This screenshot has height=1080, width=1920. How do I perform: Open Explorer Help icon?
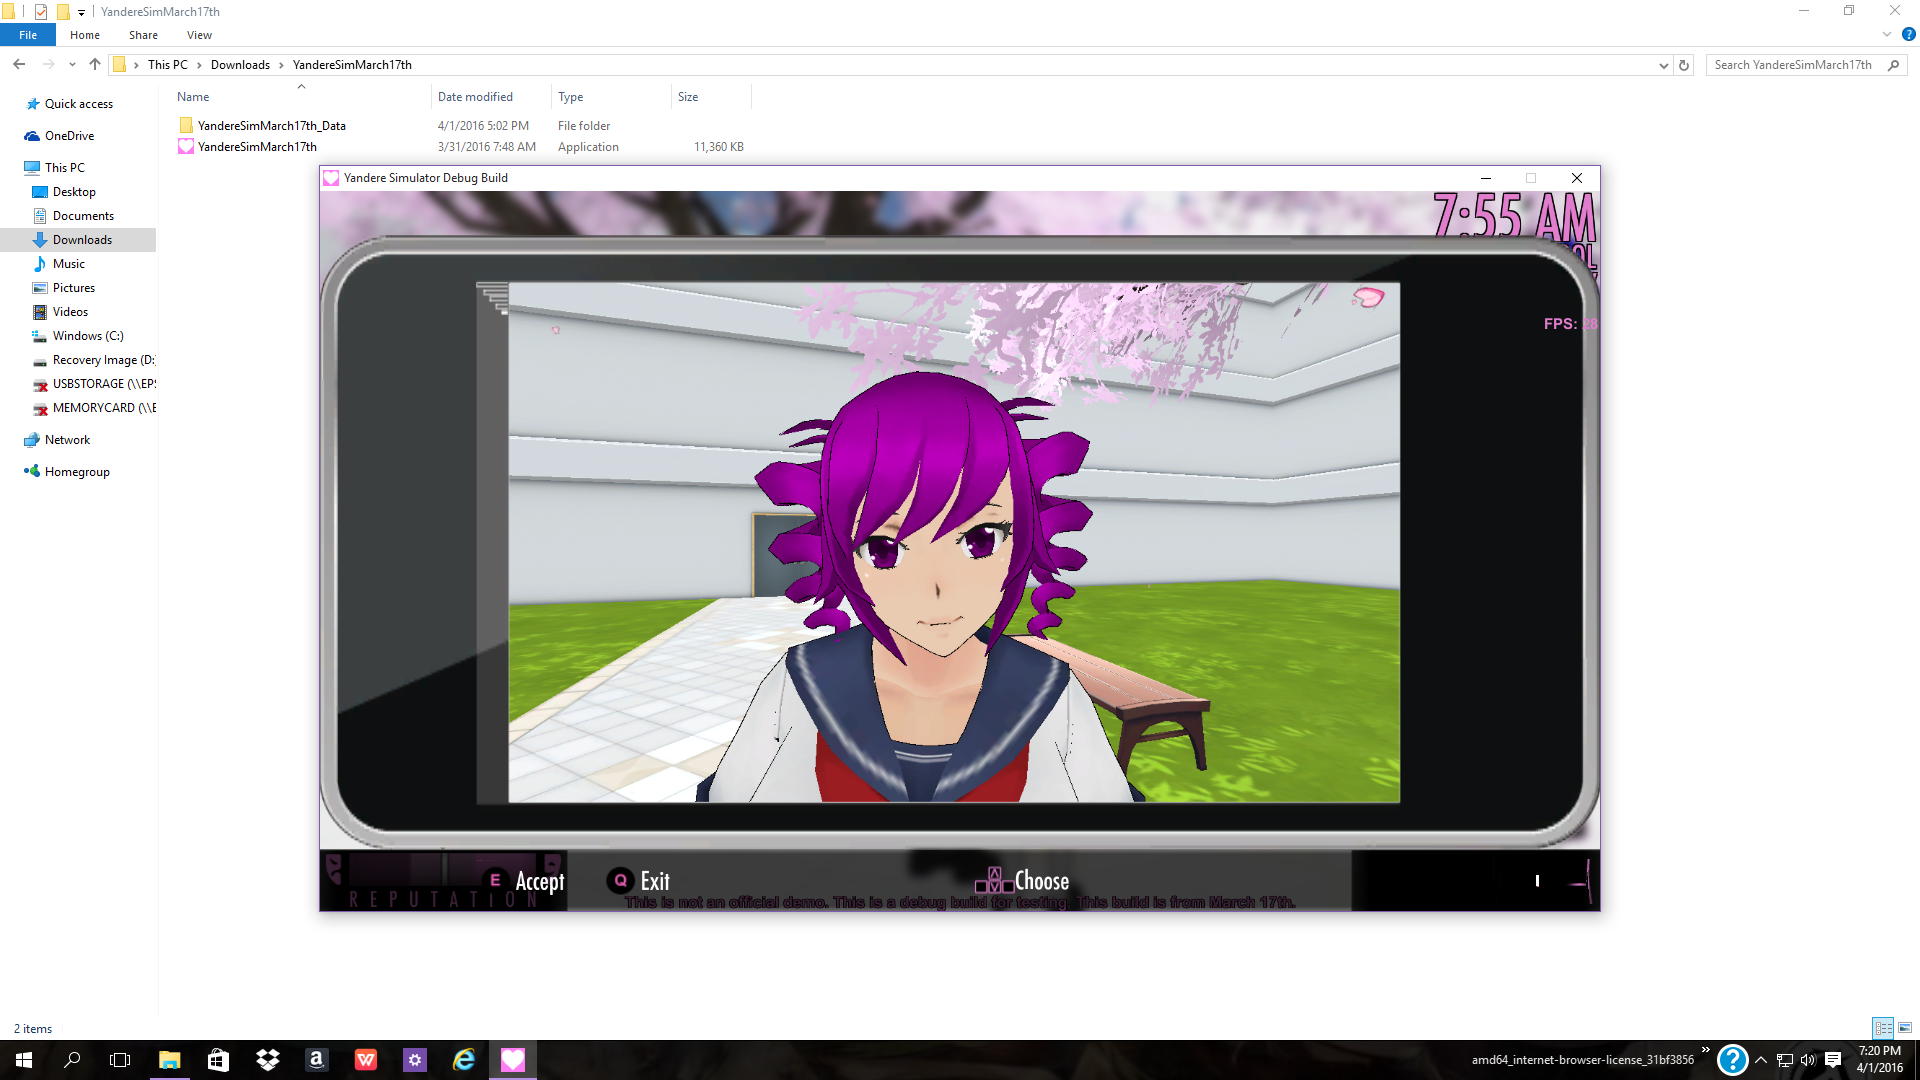click(1908, 34)
